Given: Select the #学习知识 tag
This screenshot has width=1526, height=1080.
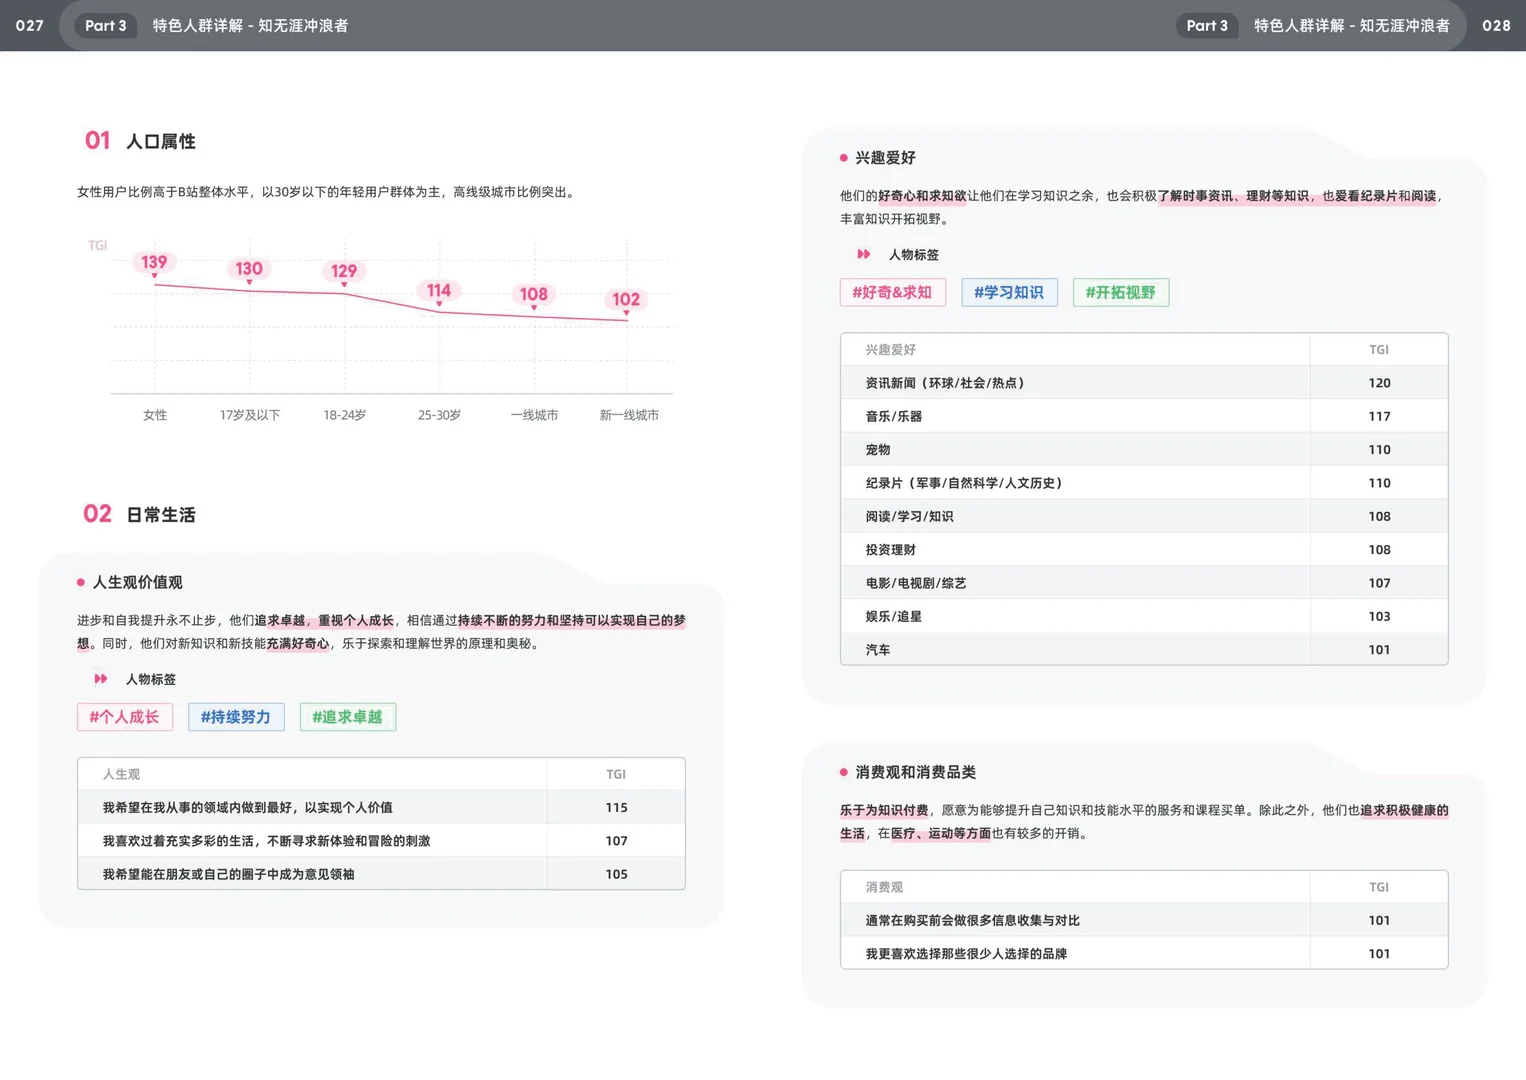Looking at the screenshot, I should [1009, 293].
